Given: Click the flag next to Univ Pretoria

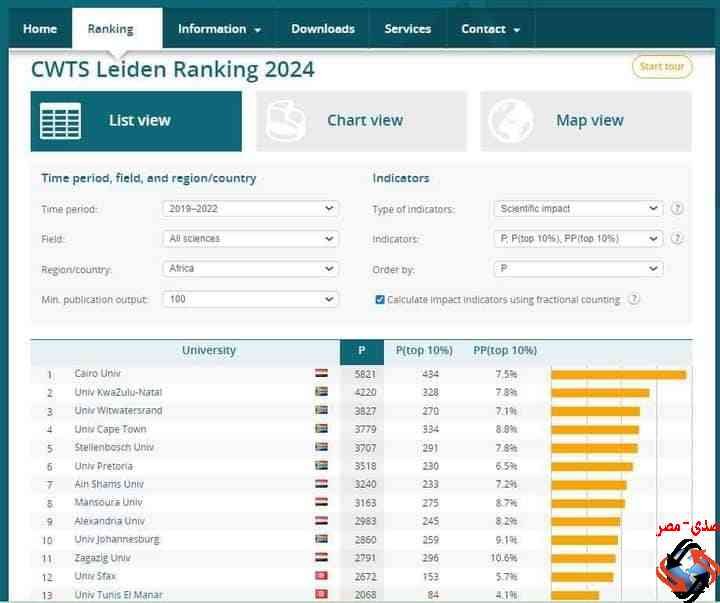Looking at the screenshot, I should (x=321, y=465).
